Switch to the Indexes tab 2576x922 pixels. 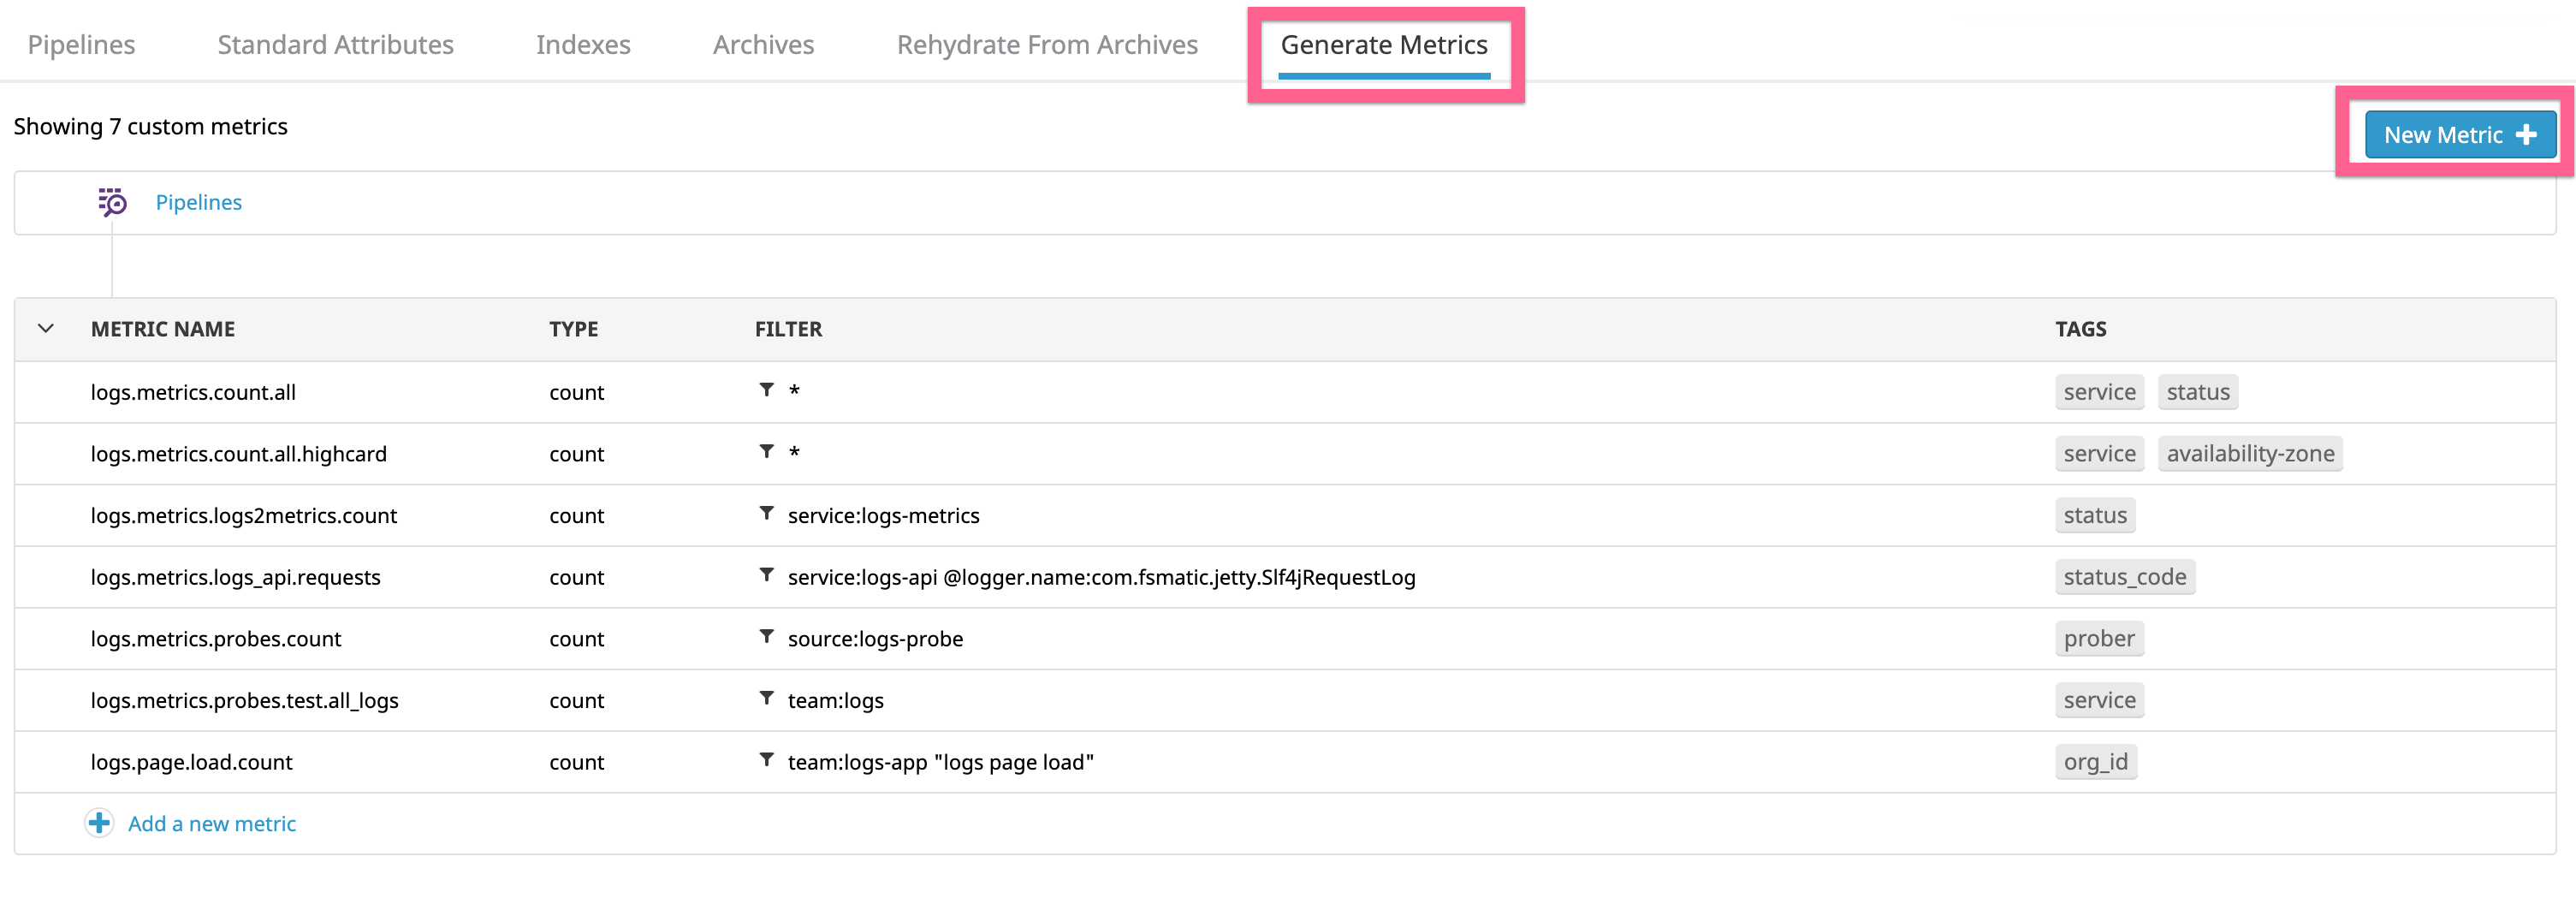coord(583,45)
